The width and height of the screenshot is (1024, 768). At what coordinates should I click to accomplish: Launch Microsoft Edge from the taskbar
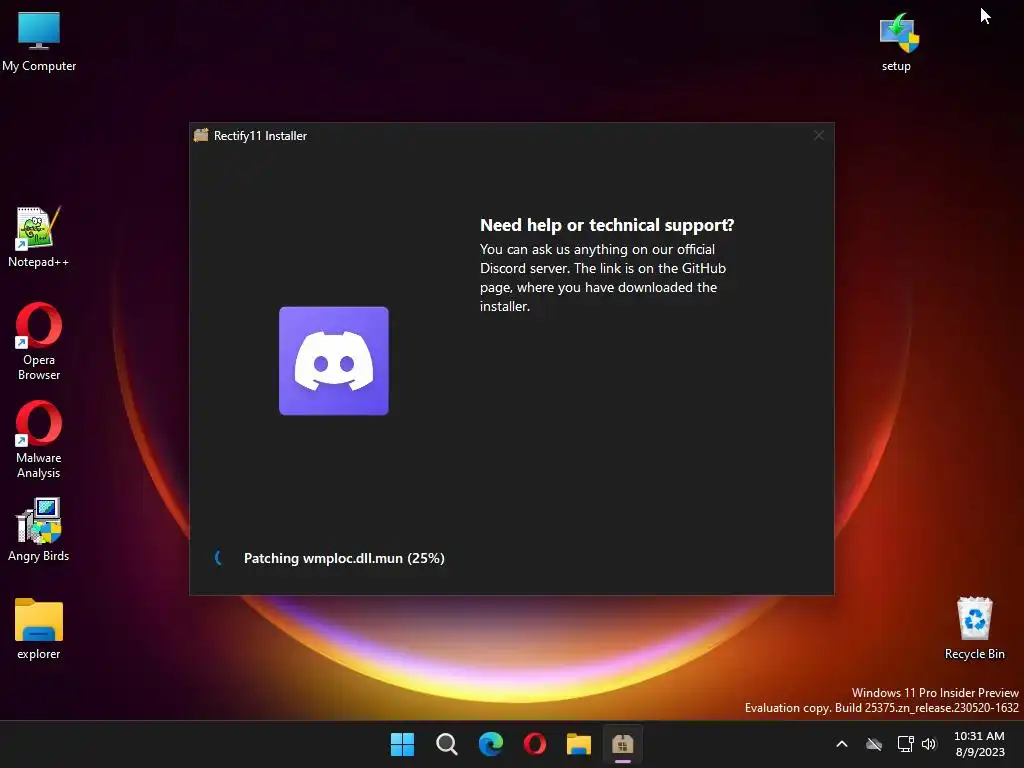[x=490, y=744]
